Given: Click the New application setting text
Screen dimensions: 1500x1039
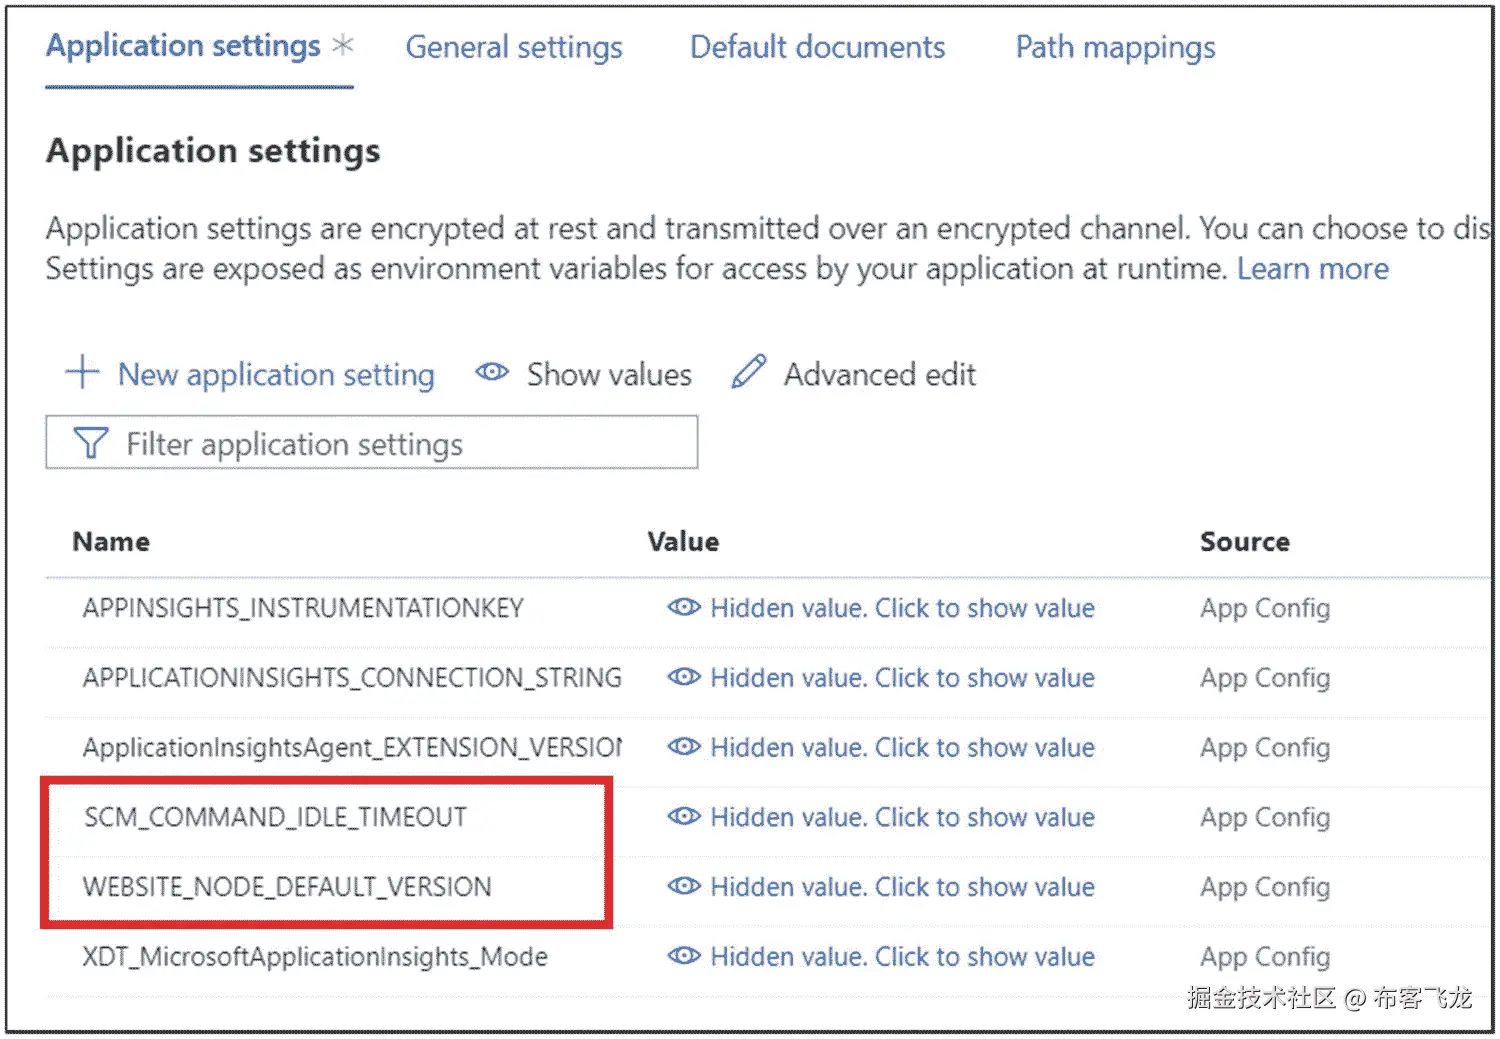Looking at the screenshot, I should click(x=276, y=374).
